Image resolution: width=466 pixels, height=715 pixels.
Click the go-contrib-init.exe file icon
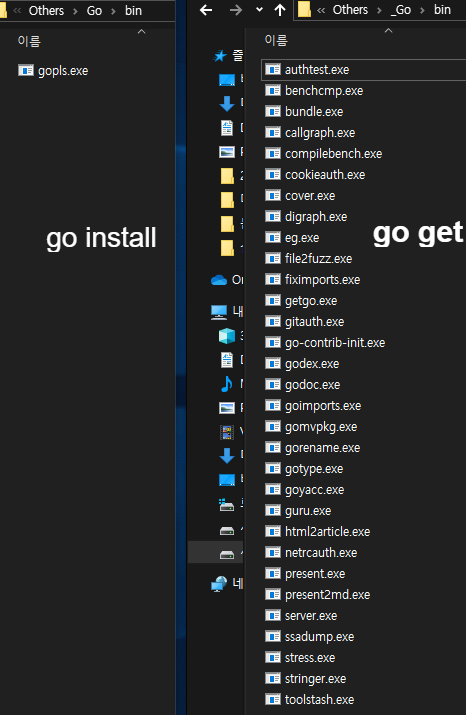pos(273,342)
